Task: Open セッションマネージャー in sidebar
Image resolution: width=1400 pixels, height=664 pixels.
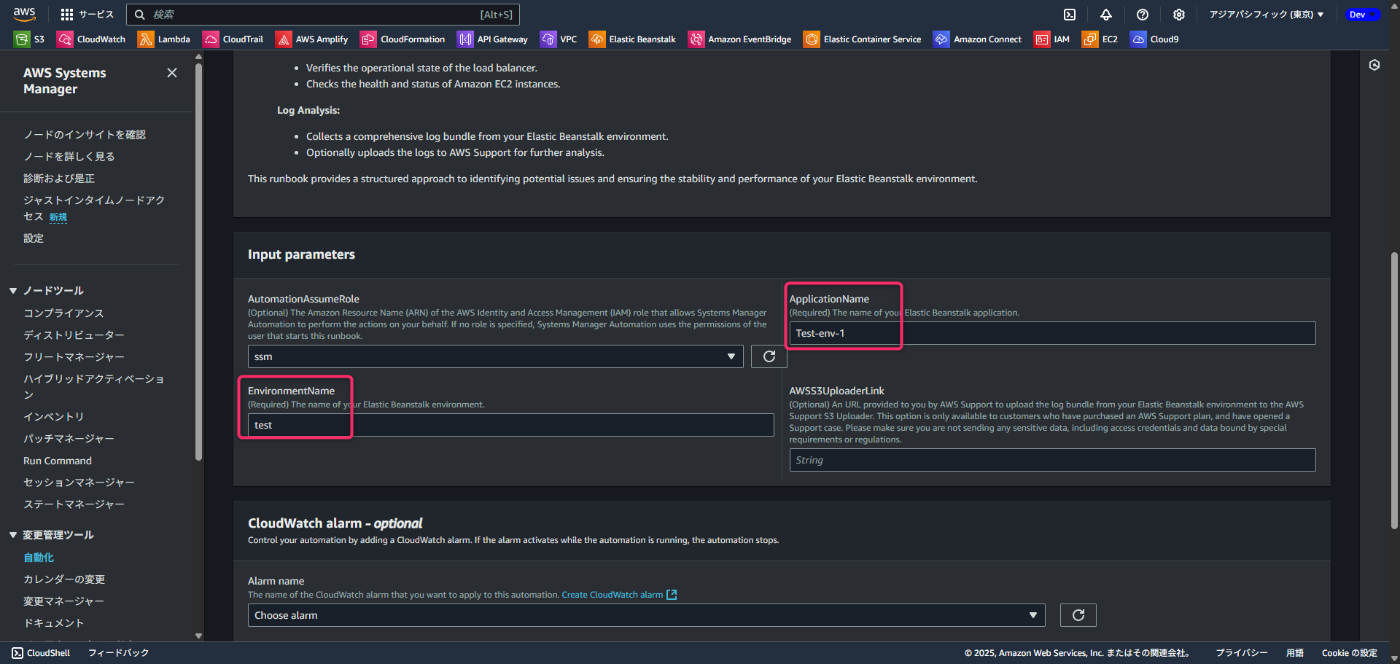Action: [x=79, y=483]
